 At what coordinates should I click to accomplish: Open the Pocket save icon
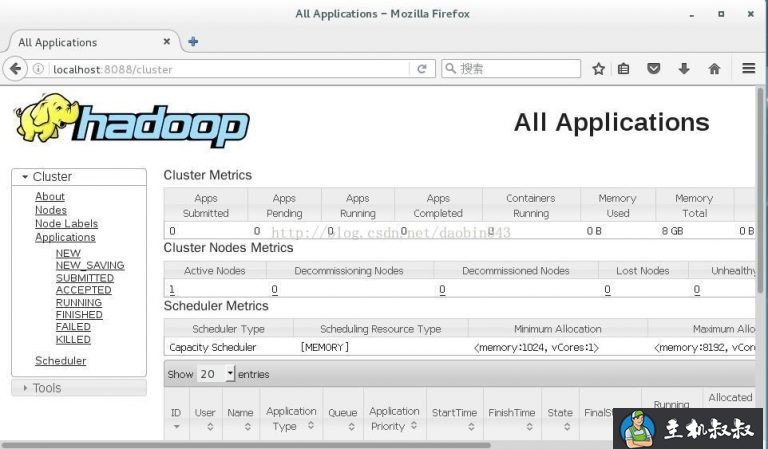[x=654, y=69]
